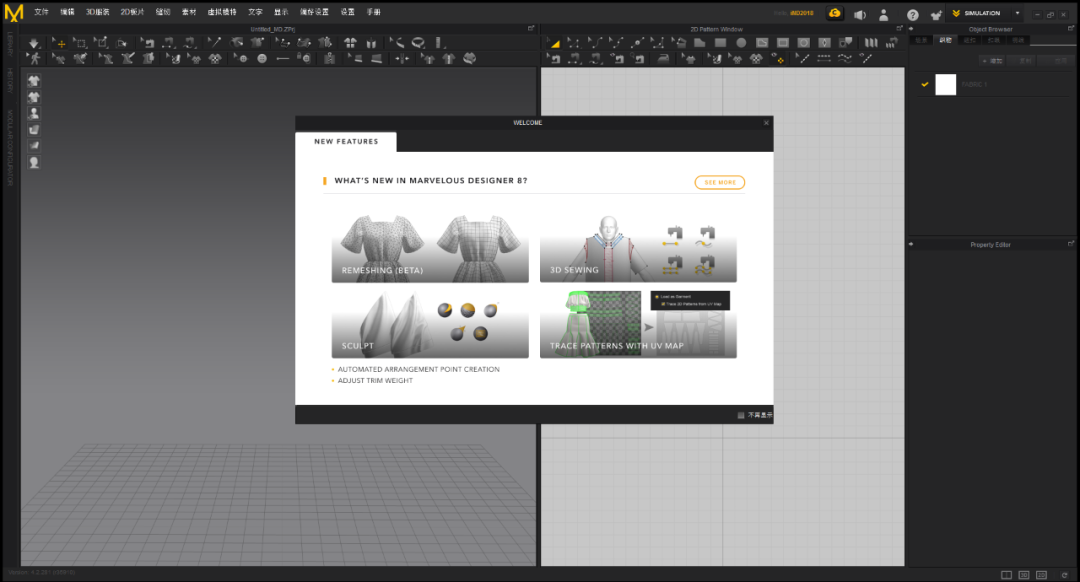Click the speaker announcement icon
This screenshot has width=1080, height=582.
859,14
